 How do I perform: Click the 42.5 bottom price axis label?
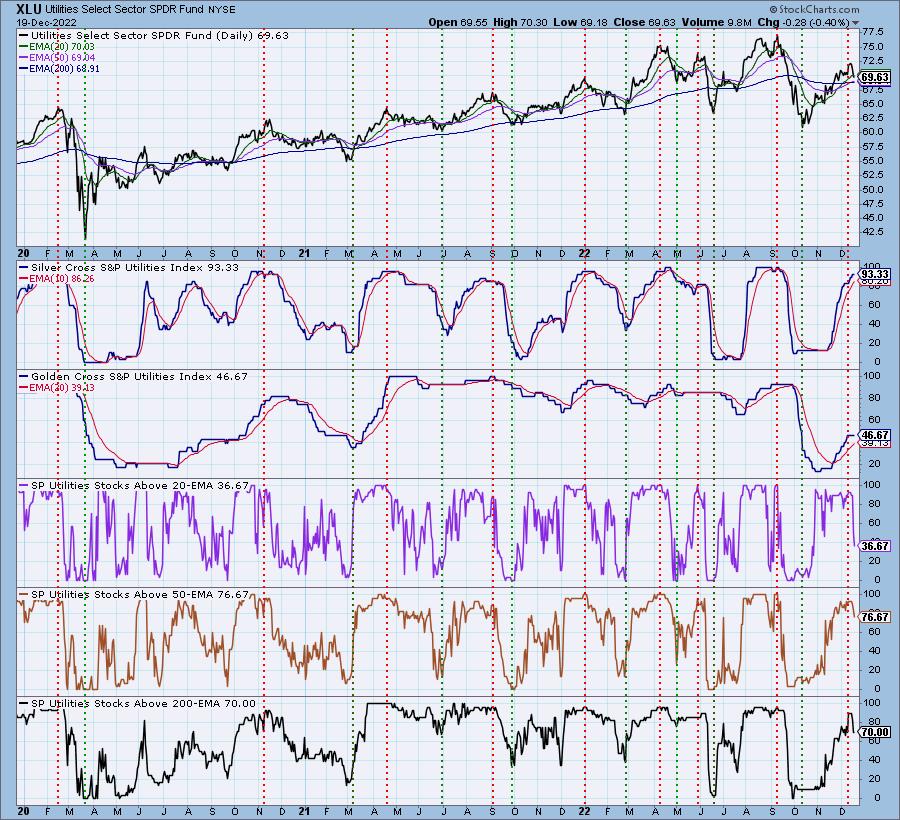(x=872, y=232)
